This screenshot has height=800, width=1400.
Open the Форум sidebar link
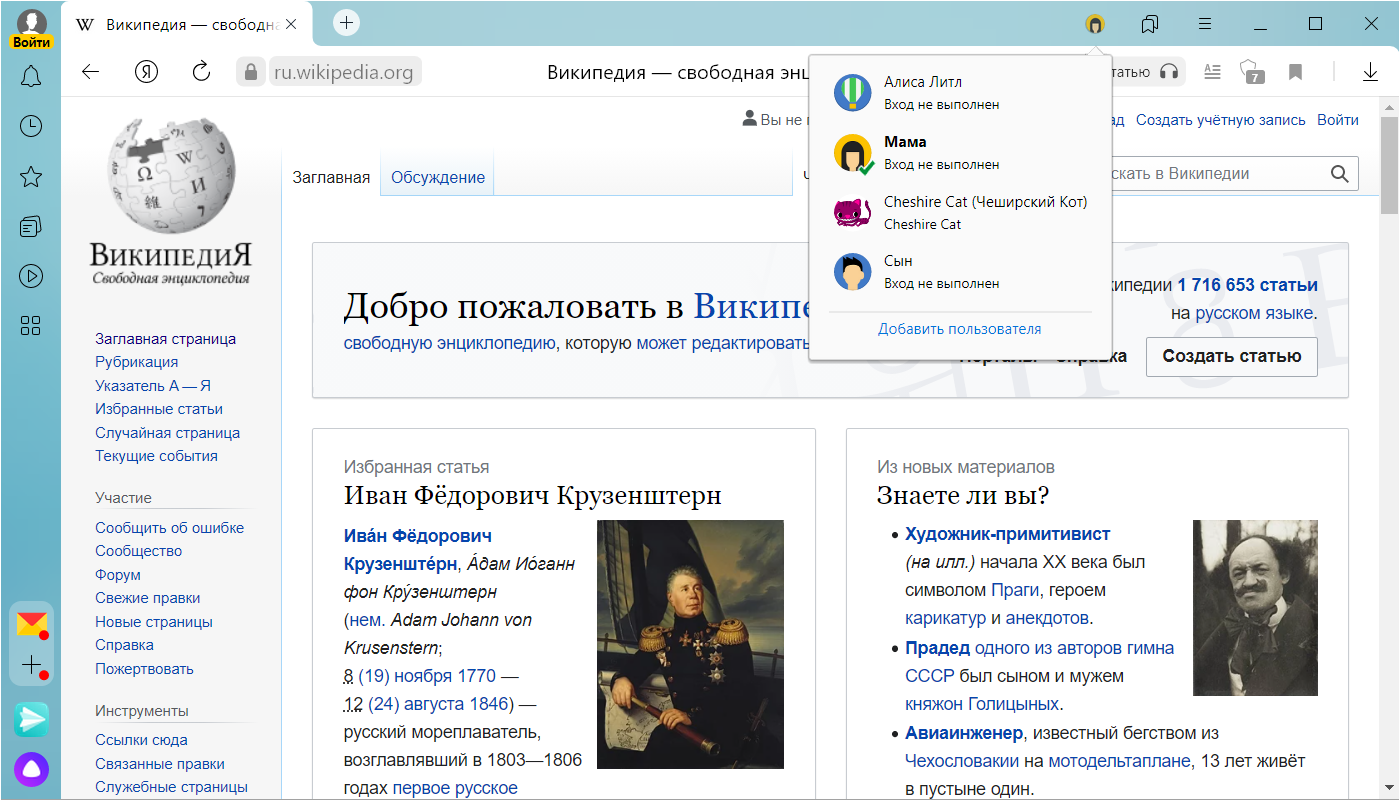click(x=118, y=575)
